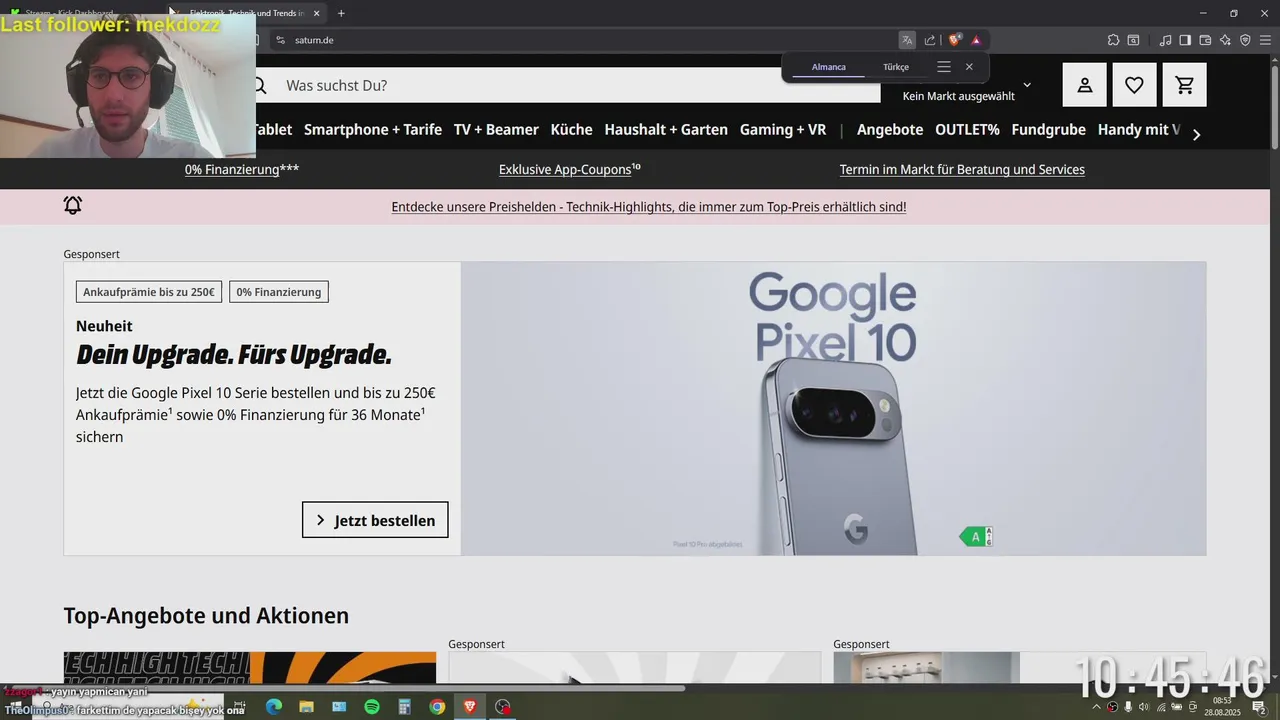Click the Brave Rewards triangle icon
This screenshot has width=1280, height=720.
(x=976, y=40)
